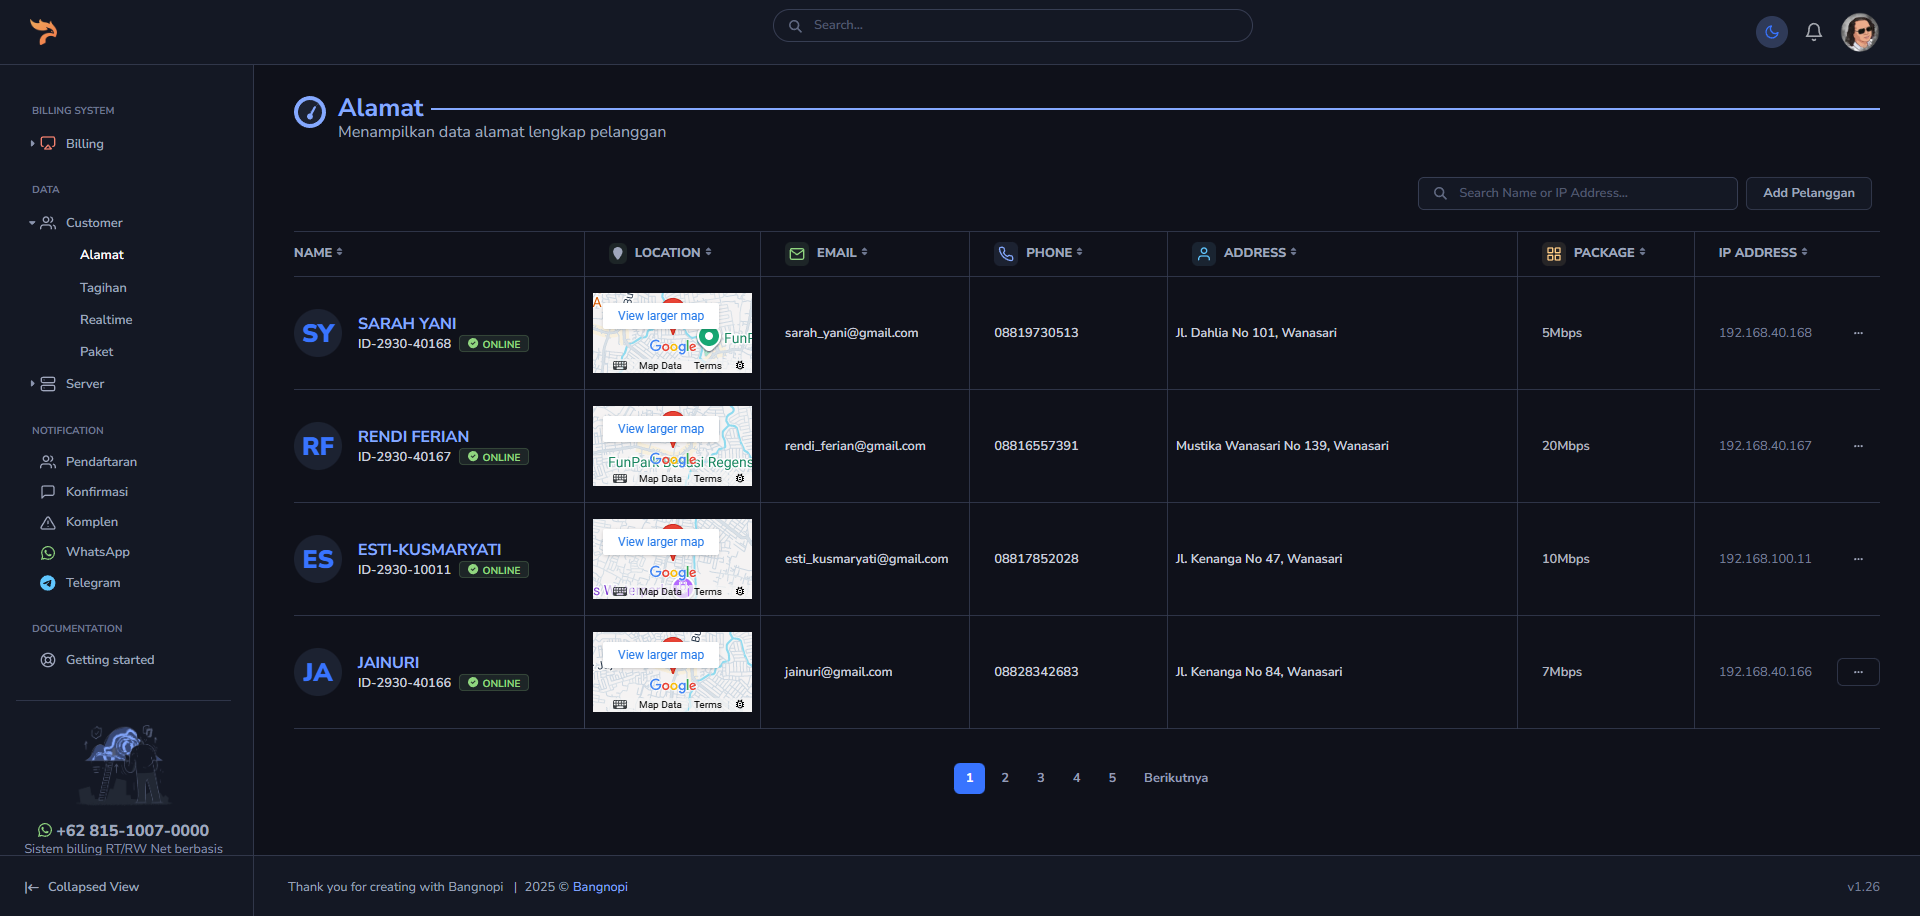
Task: Open Telegram notification page
Action: (92, 583)
